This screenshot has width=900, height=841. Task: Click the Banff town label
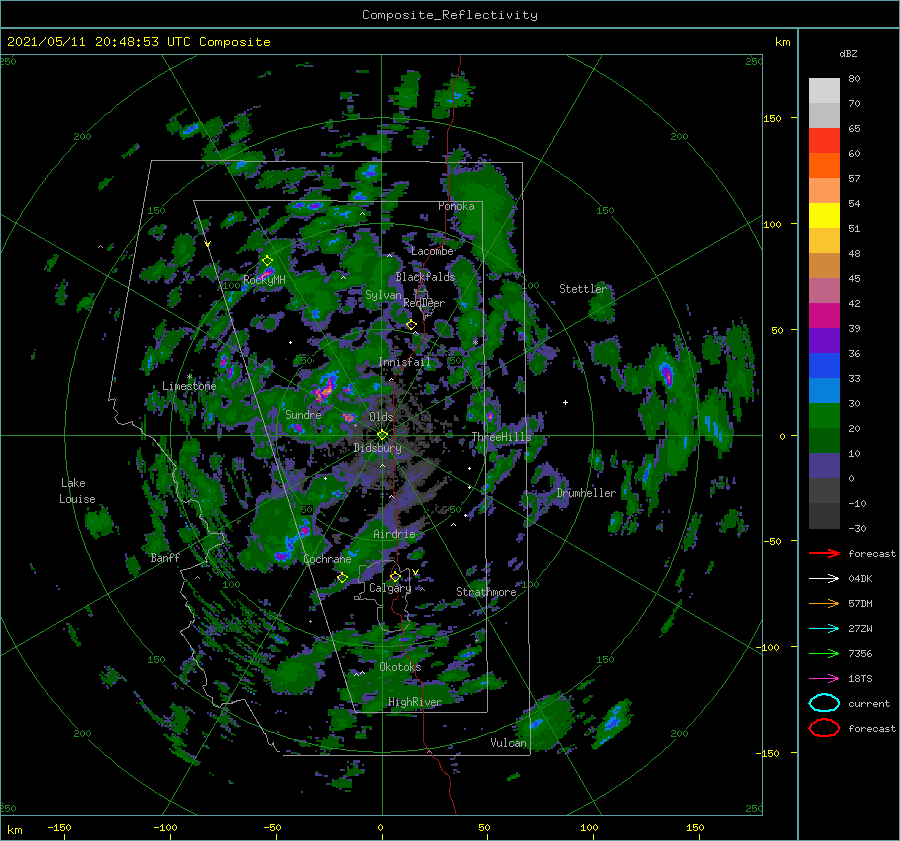click(165, 558)
